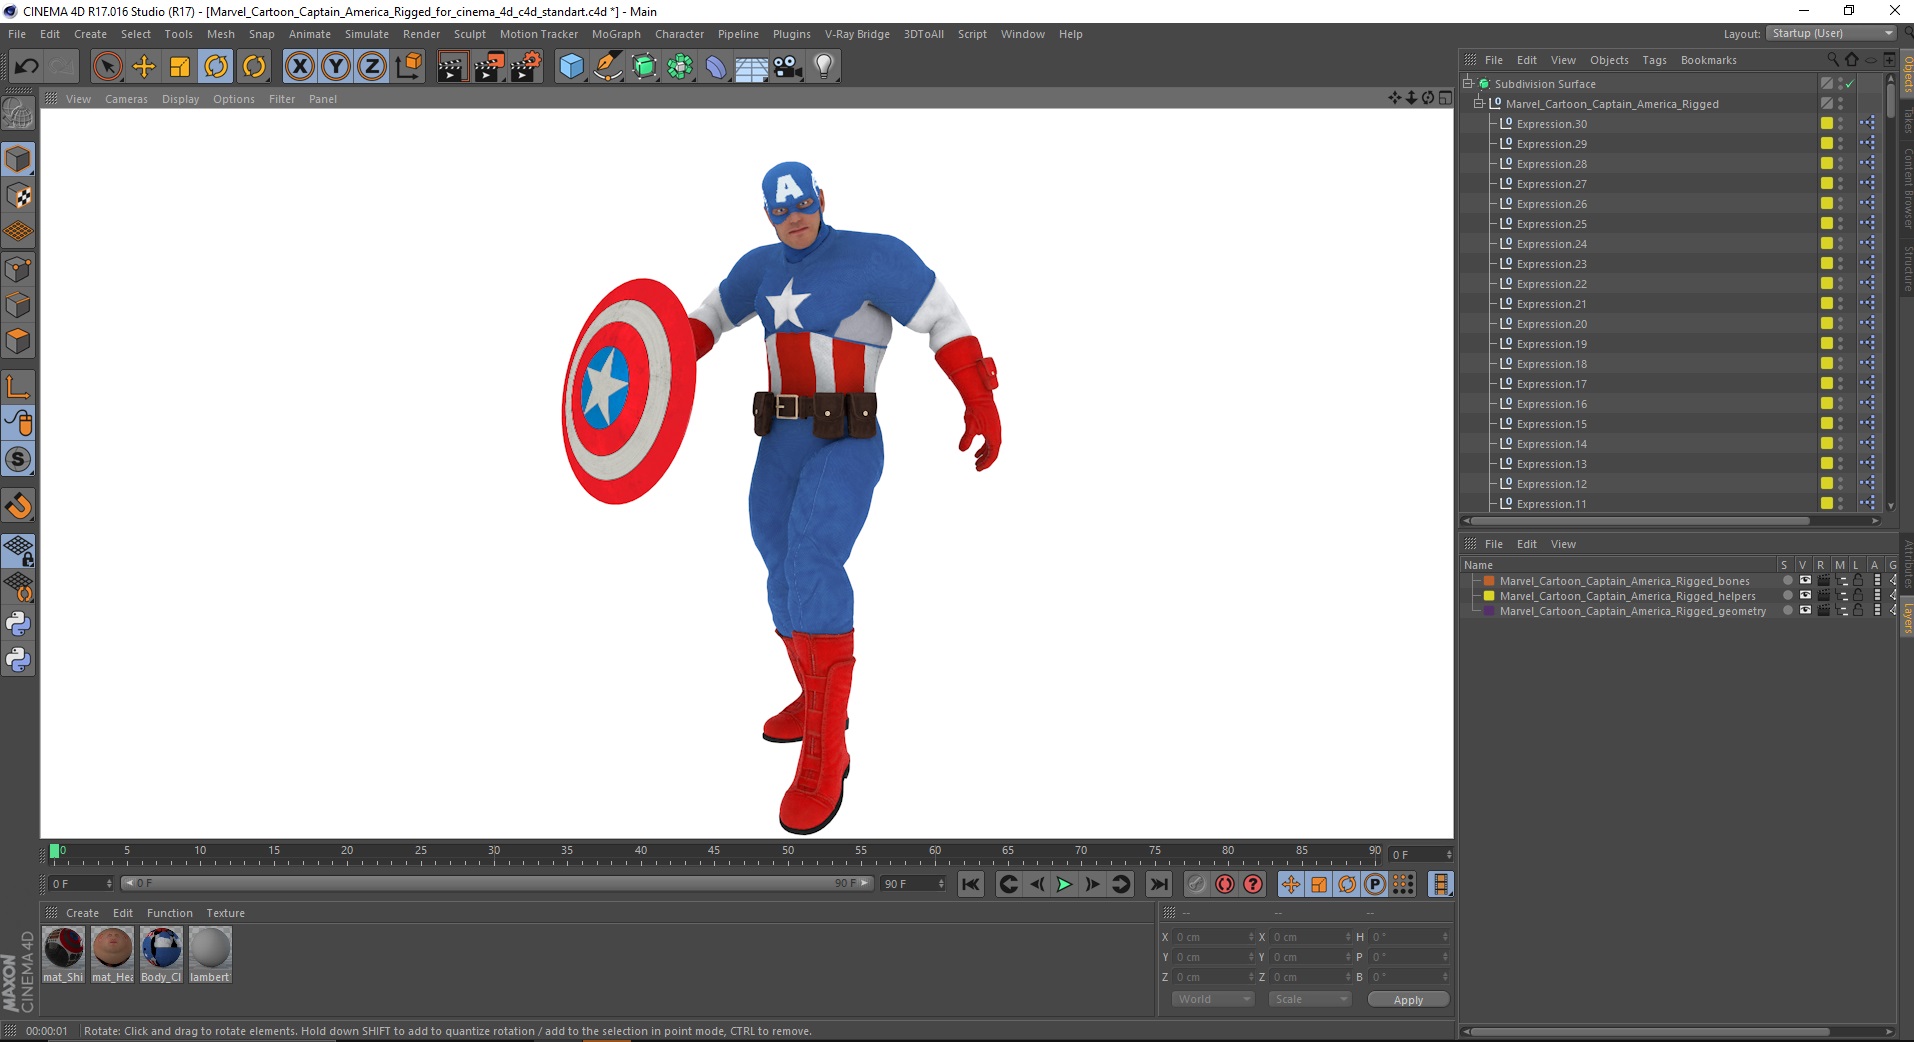This screenshot has height=1042, width=1914.
Task: Collapse the Subdivision Surface tree node
Action: click(1468, 84)
